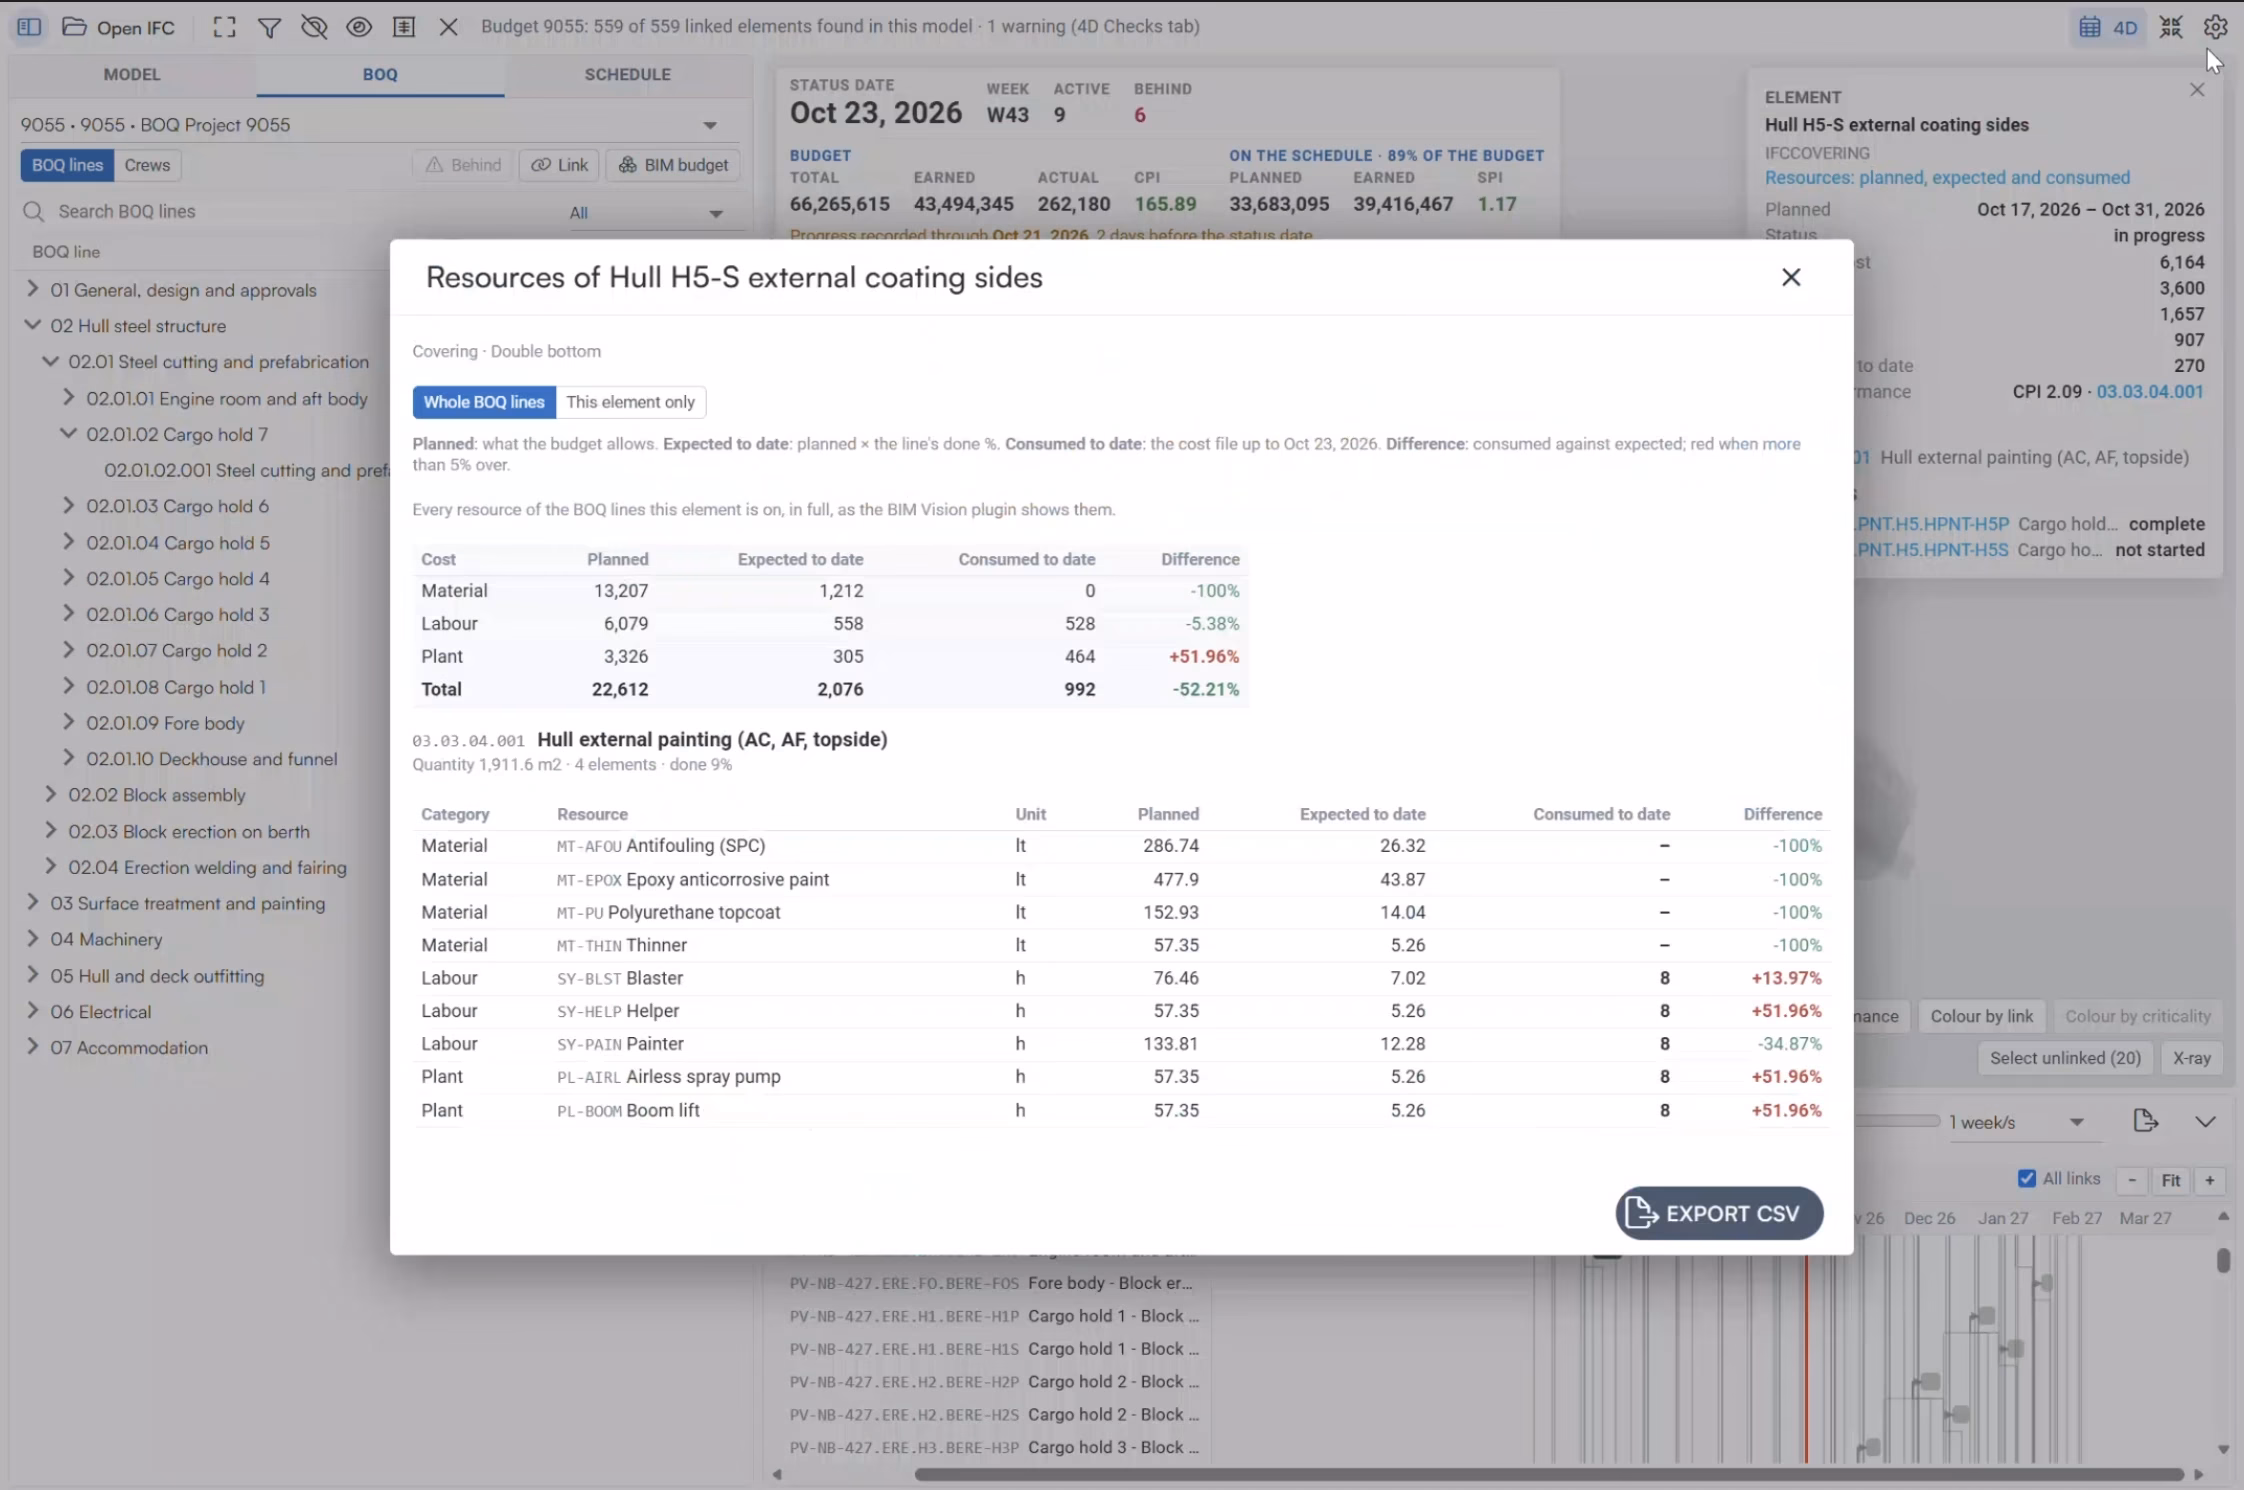Screen dimensions: 2244x1490
Task: Click the timeline speed slider track
Action: coord(1897,1121)
